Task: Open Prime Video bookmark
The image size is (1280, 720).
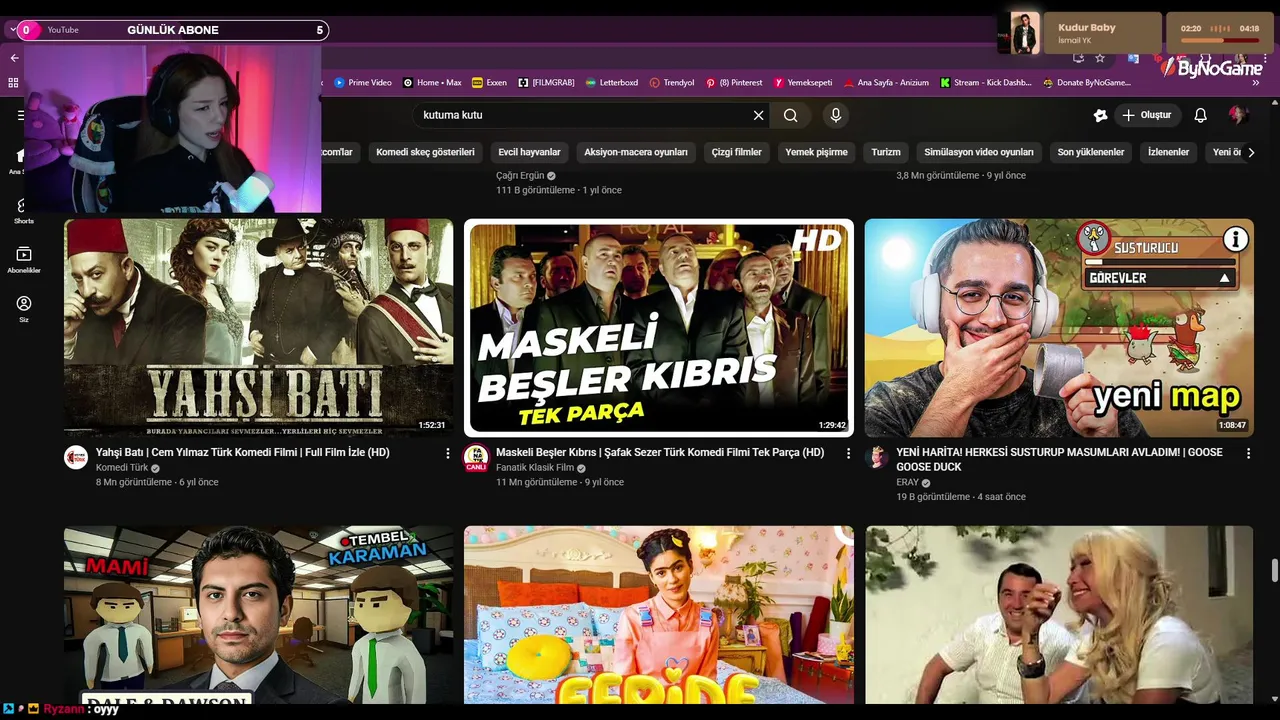Action: pos(362,83)
